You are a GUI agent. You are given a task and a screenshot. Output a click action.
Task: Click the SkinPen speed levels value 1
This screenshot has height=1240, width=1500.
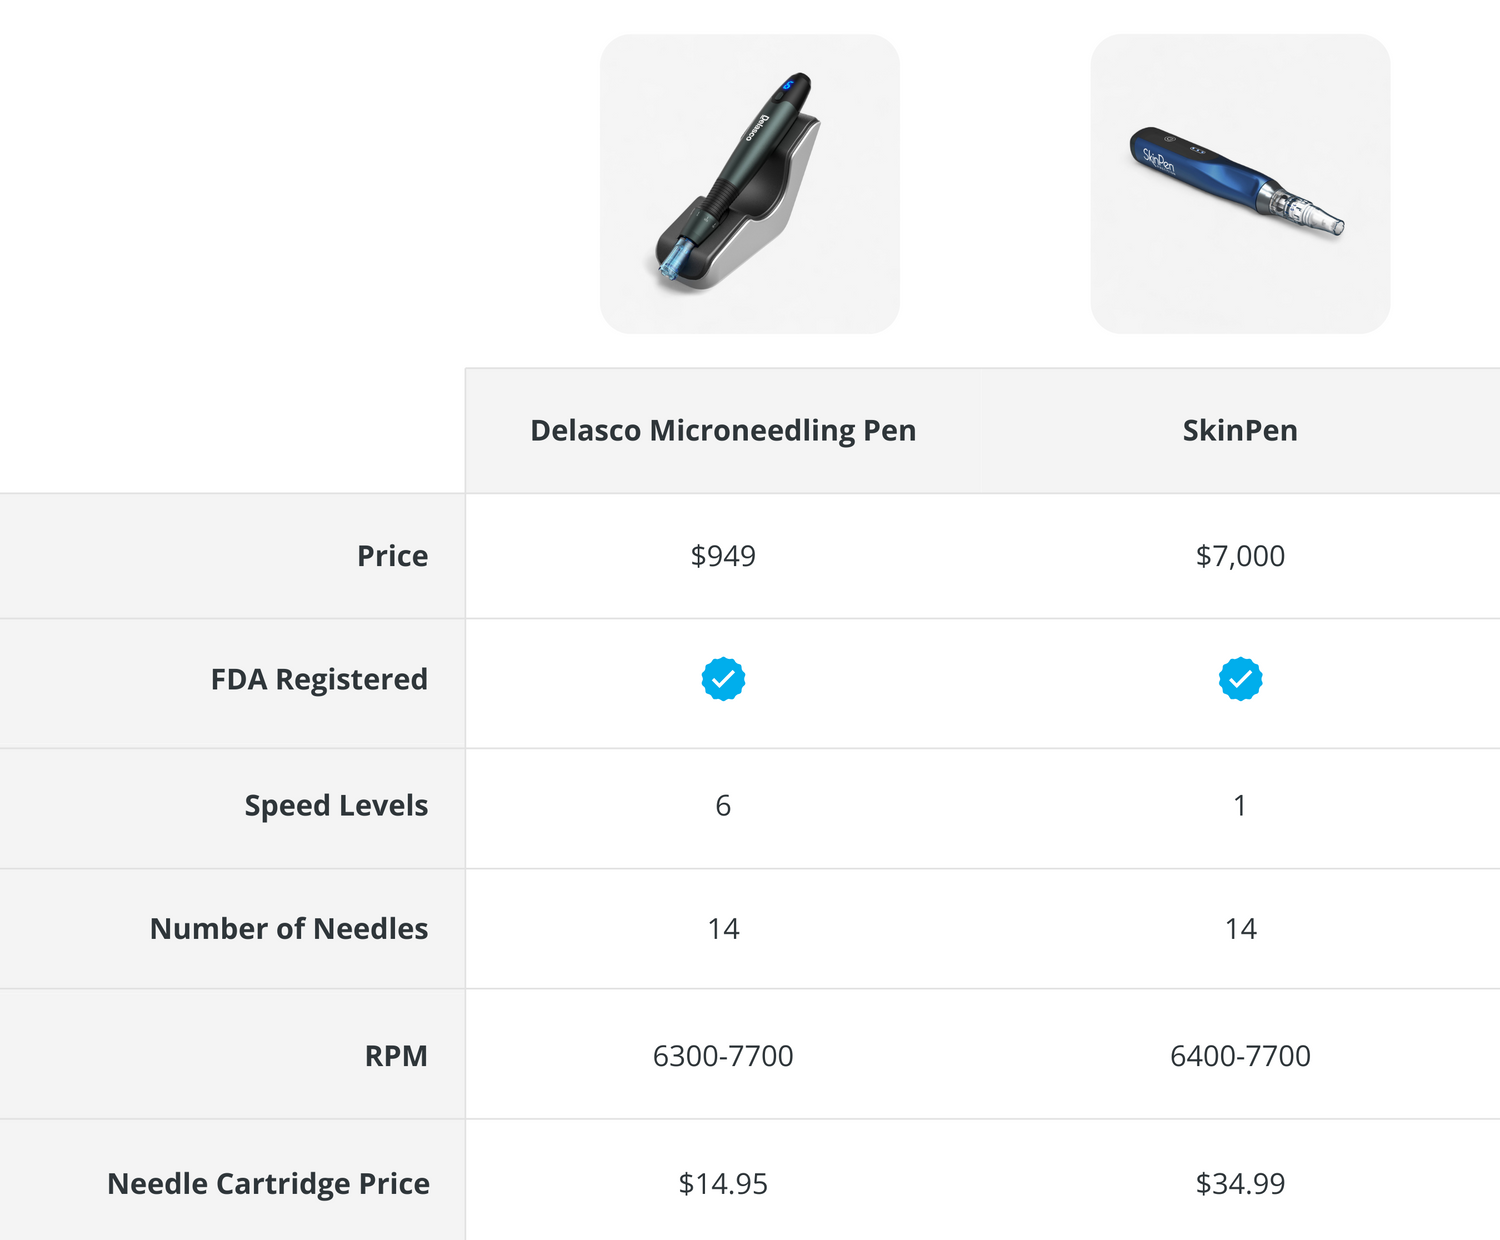pyautogui.click(x=1240, y=806)
